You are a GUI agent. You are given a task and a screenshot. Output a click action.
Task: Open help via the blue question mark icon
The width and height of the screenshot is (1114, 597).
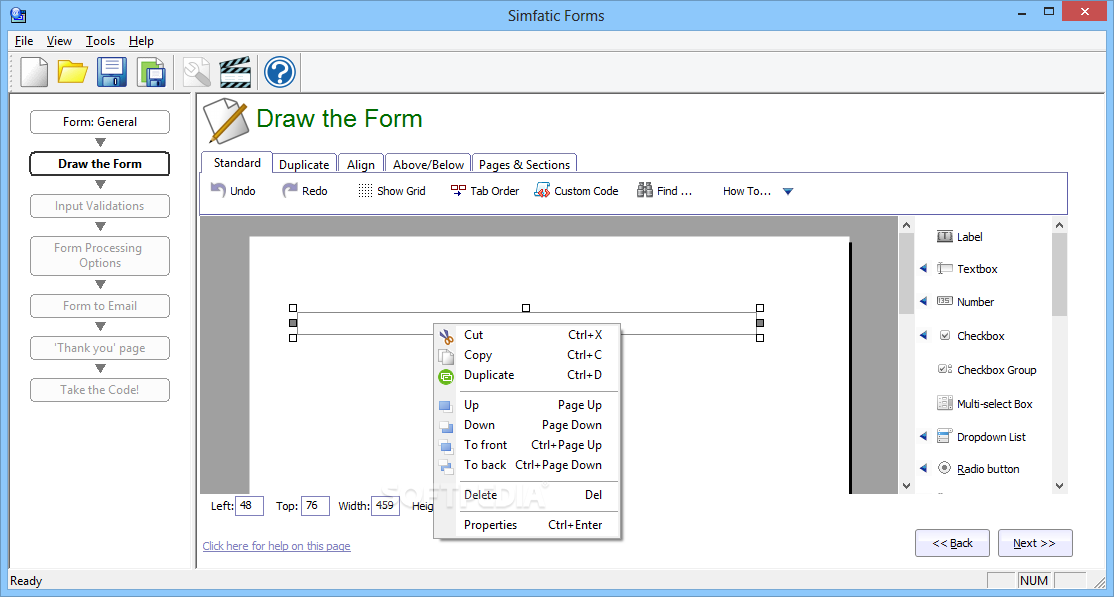pyautogui.click(x=279, y=72)
